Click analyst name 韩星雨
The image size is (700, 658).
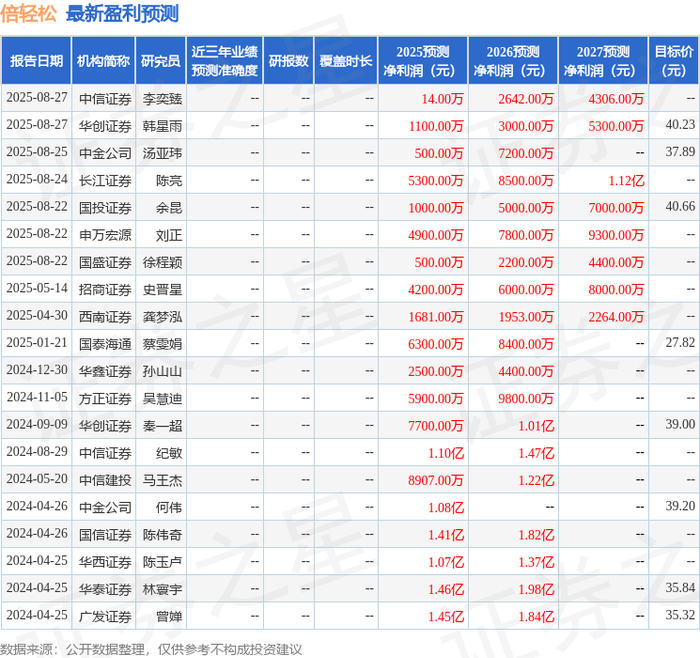(x=162, y=126)
